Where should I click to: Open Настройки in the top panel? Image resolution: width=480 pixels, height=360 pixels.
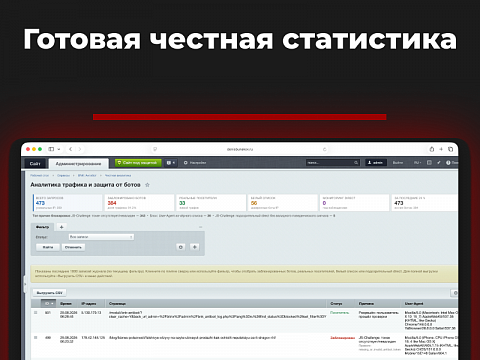point(195,163)
